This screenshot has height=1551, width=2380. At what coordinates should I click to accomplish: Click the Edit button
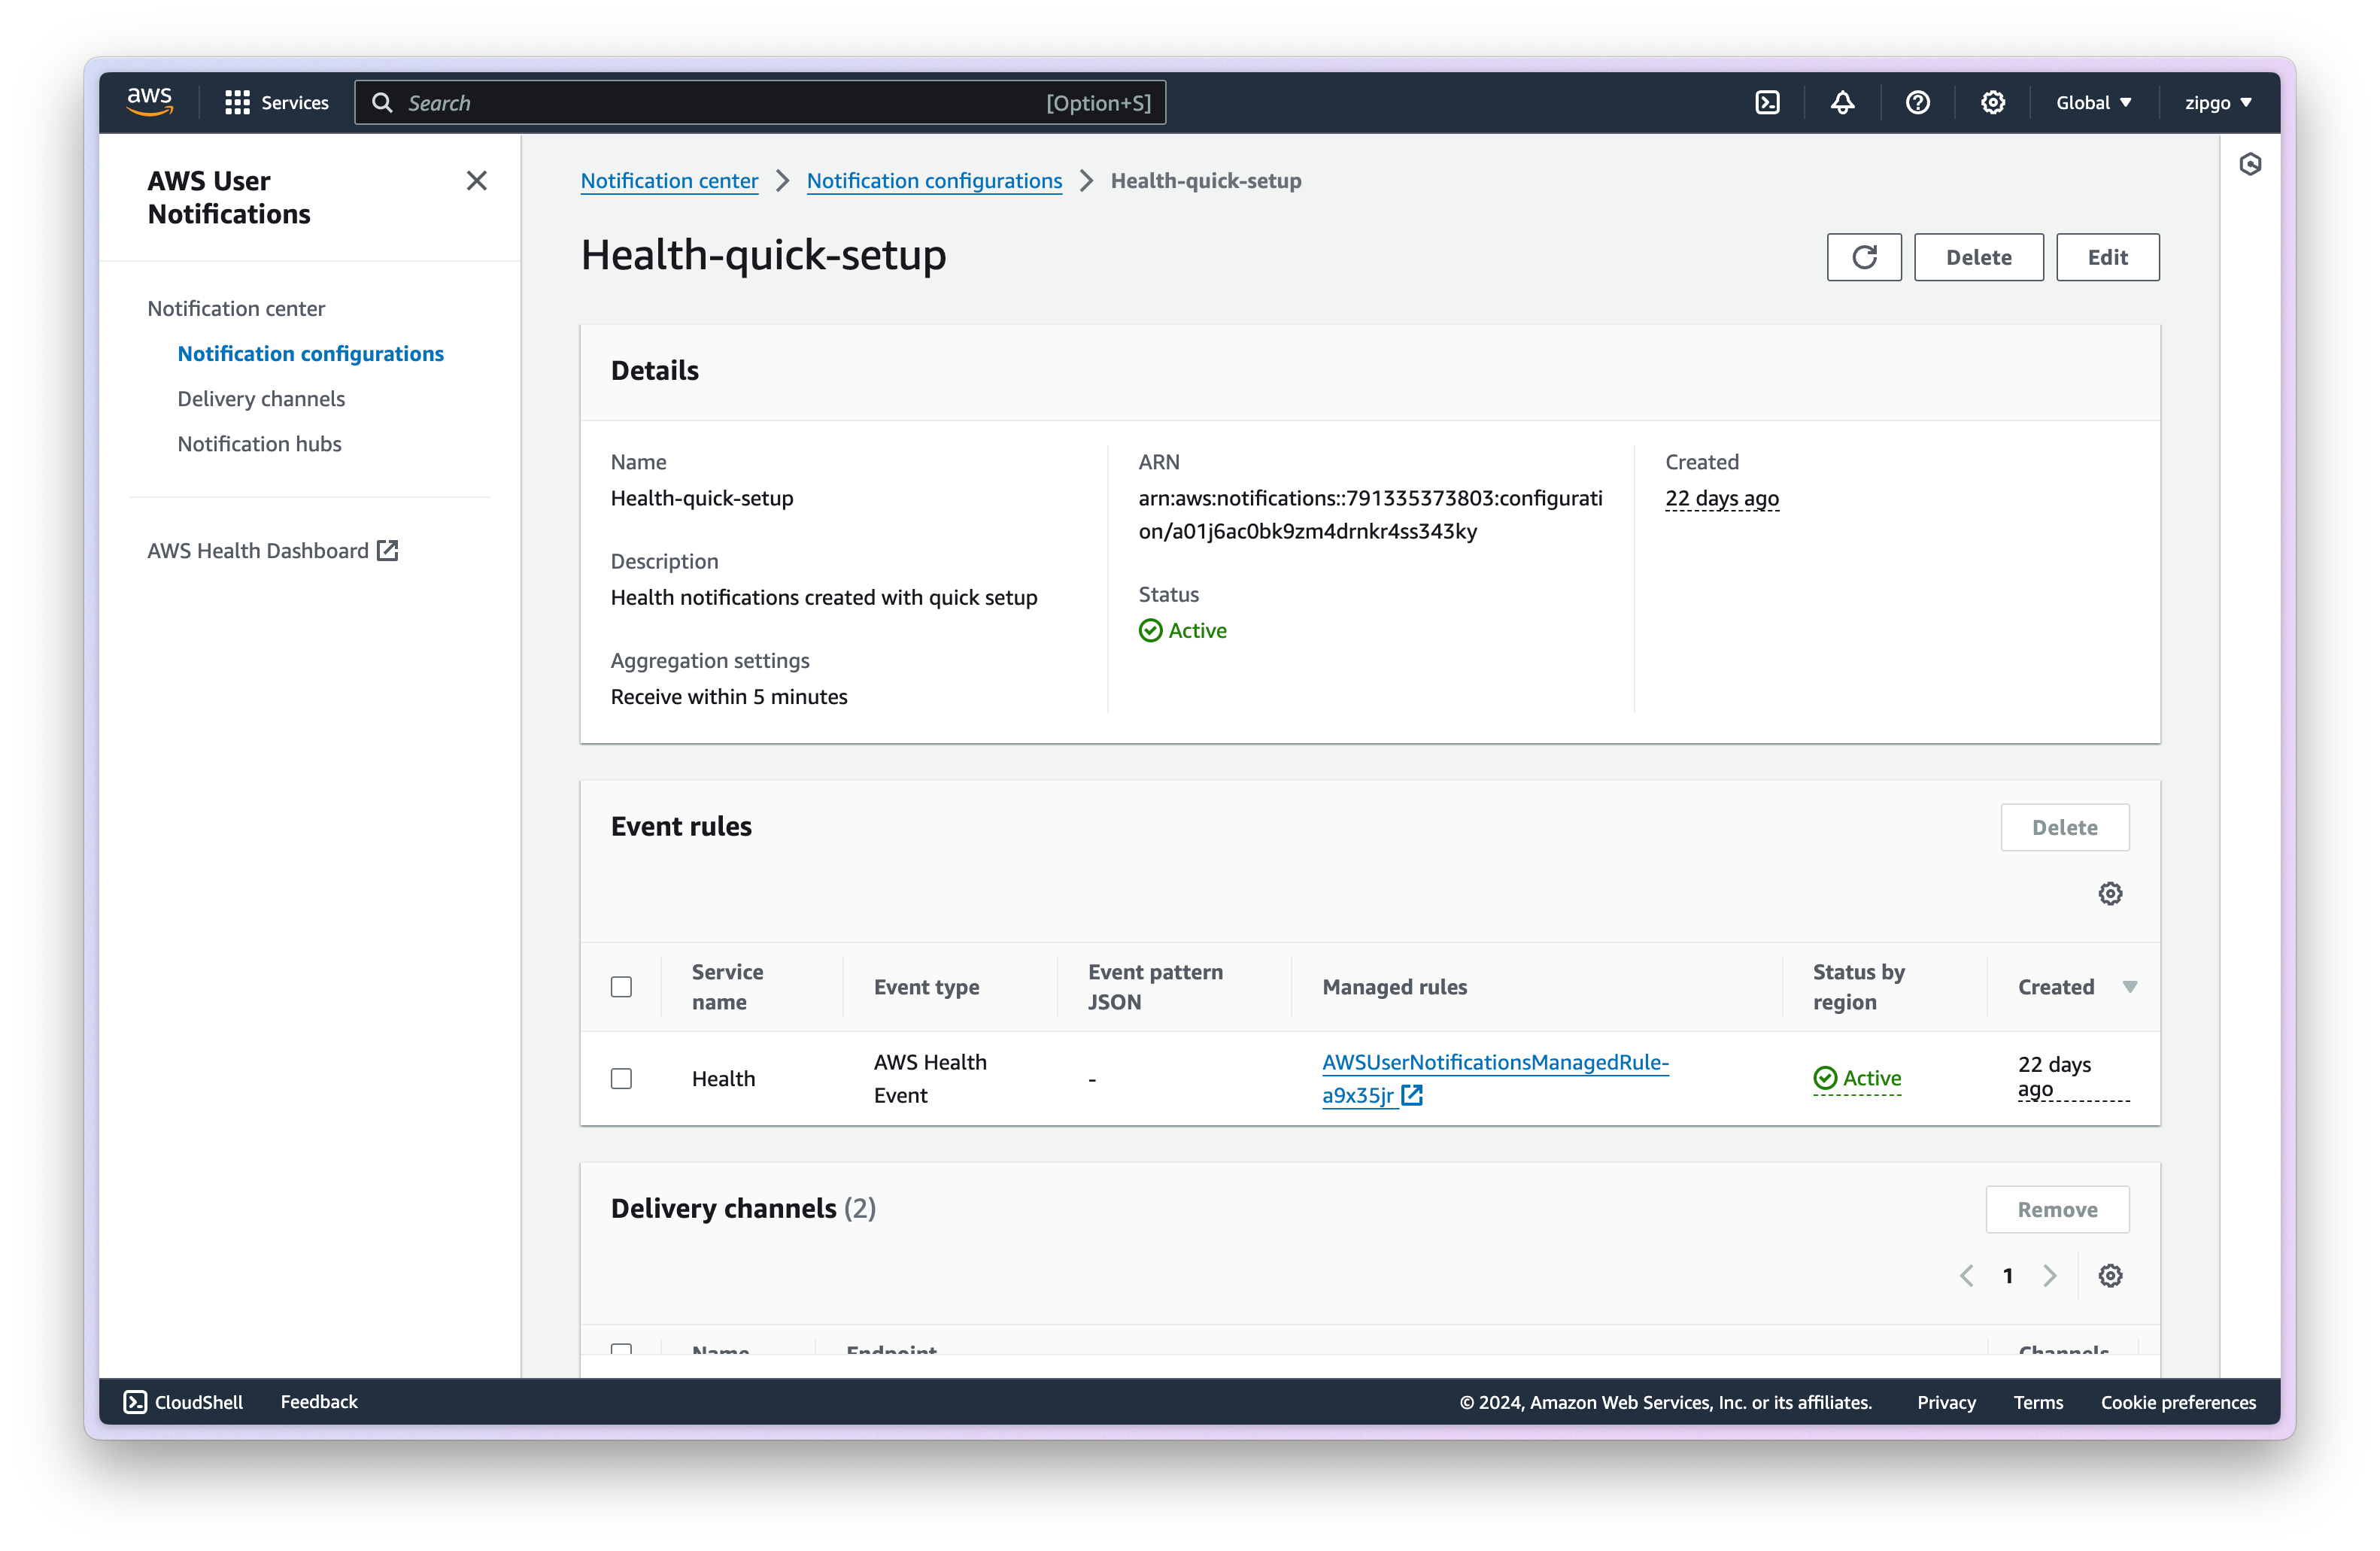click(2107, 257)
